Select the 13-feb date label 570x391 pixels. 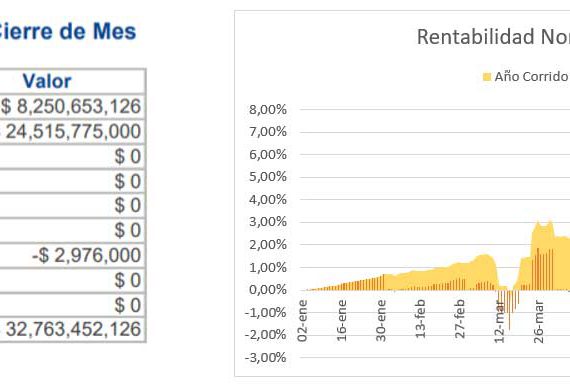pyautogui.click(x=421, y=319)
